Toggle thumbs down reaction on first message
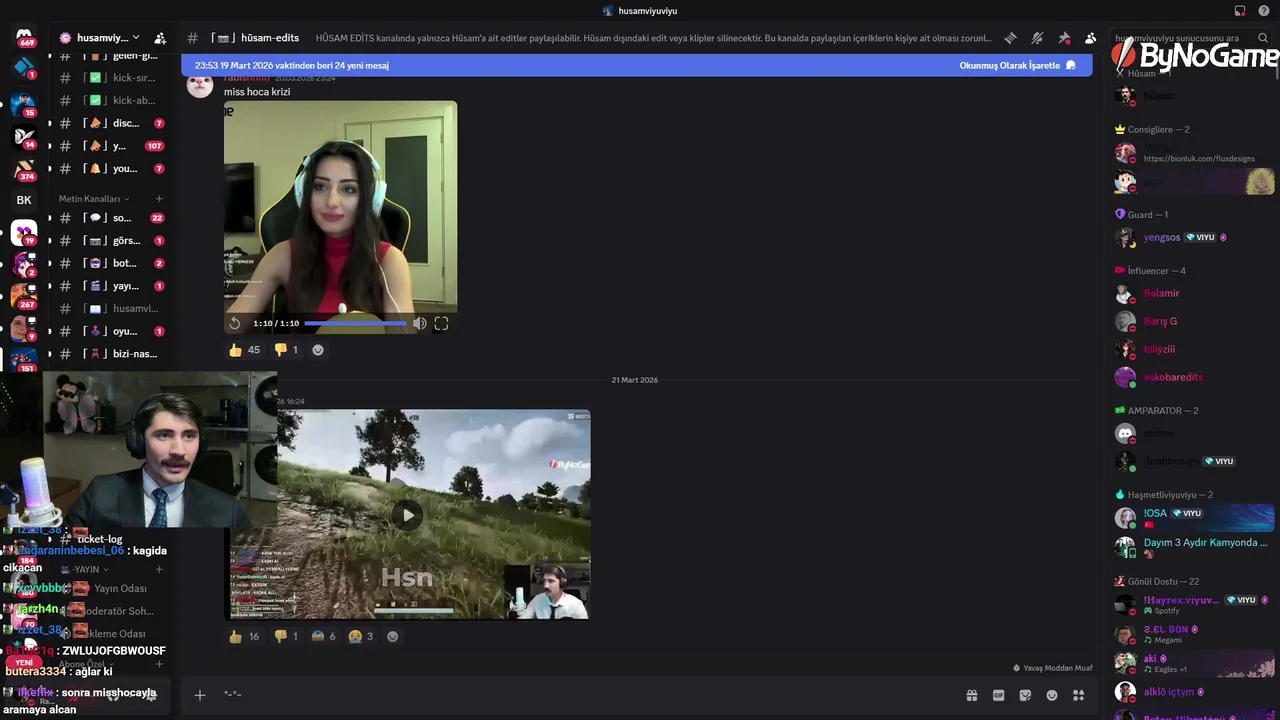The width and height of the screenshot is (1280, 720). pyautogui.click(x=286, y=350)
